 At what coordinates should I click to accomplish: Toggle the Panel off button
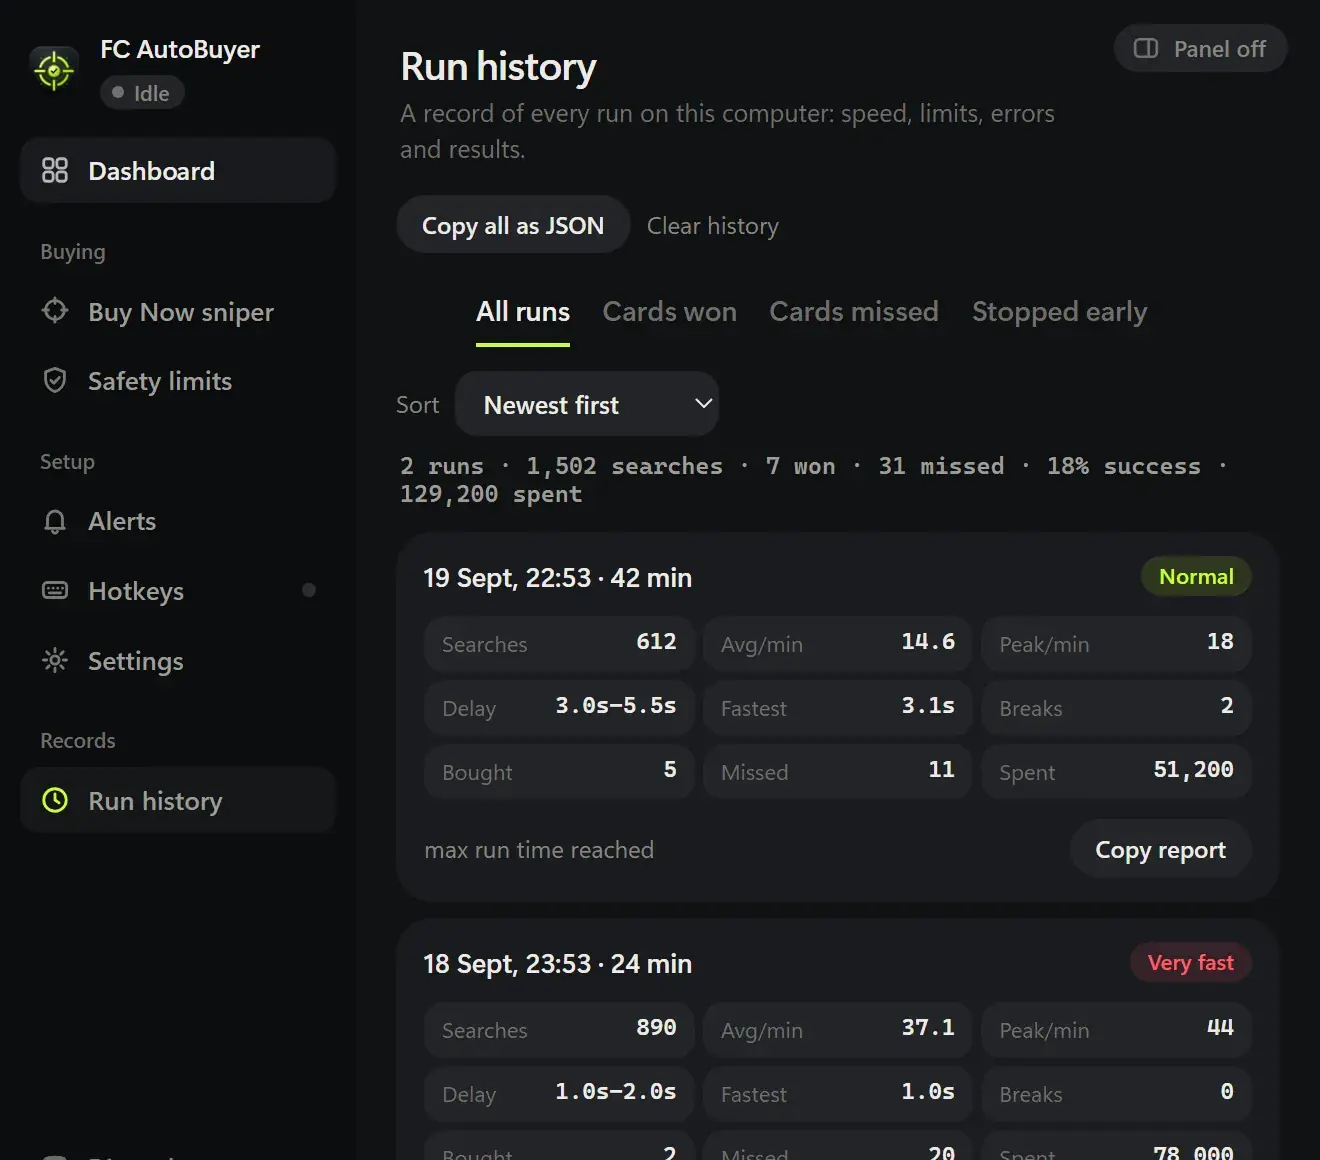tap(1200, 49)
